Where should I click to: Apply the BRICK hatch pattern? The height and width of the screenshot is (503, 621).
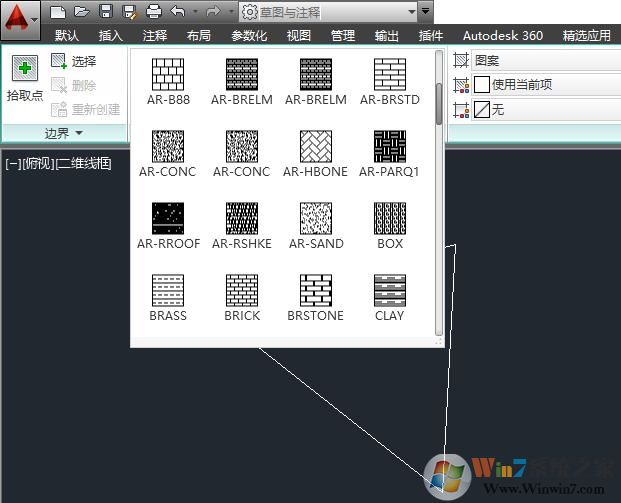pyautogui.click(x=242, y=291)
